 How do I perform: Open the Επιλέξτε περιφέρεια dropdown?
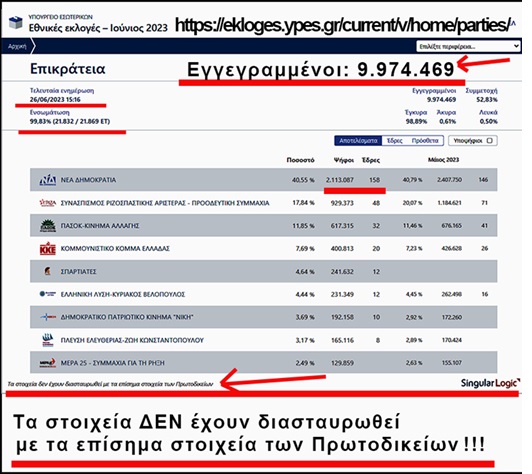coord(468,46)
